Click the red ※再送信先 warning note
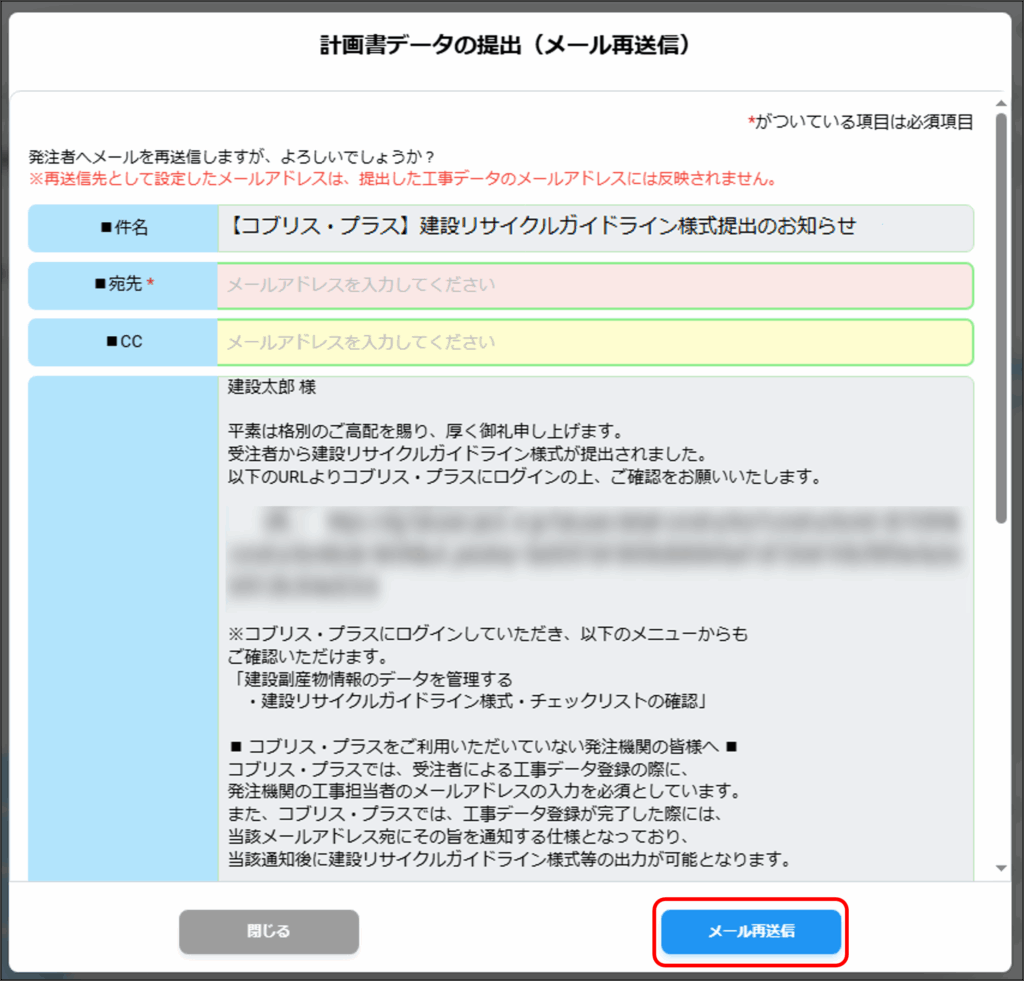This screenshot has height=981, width=1024. [404, 180]
